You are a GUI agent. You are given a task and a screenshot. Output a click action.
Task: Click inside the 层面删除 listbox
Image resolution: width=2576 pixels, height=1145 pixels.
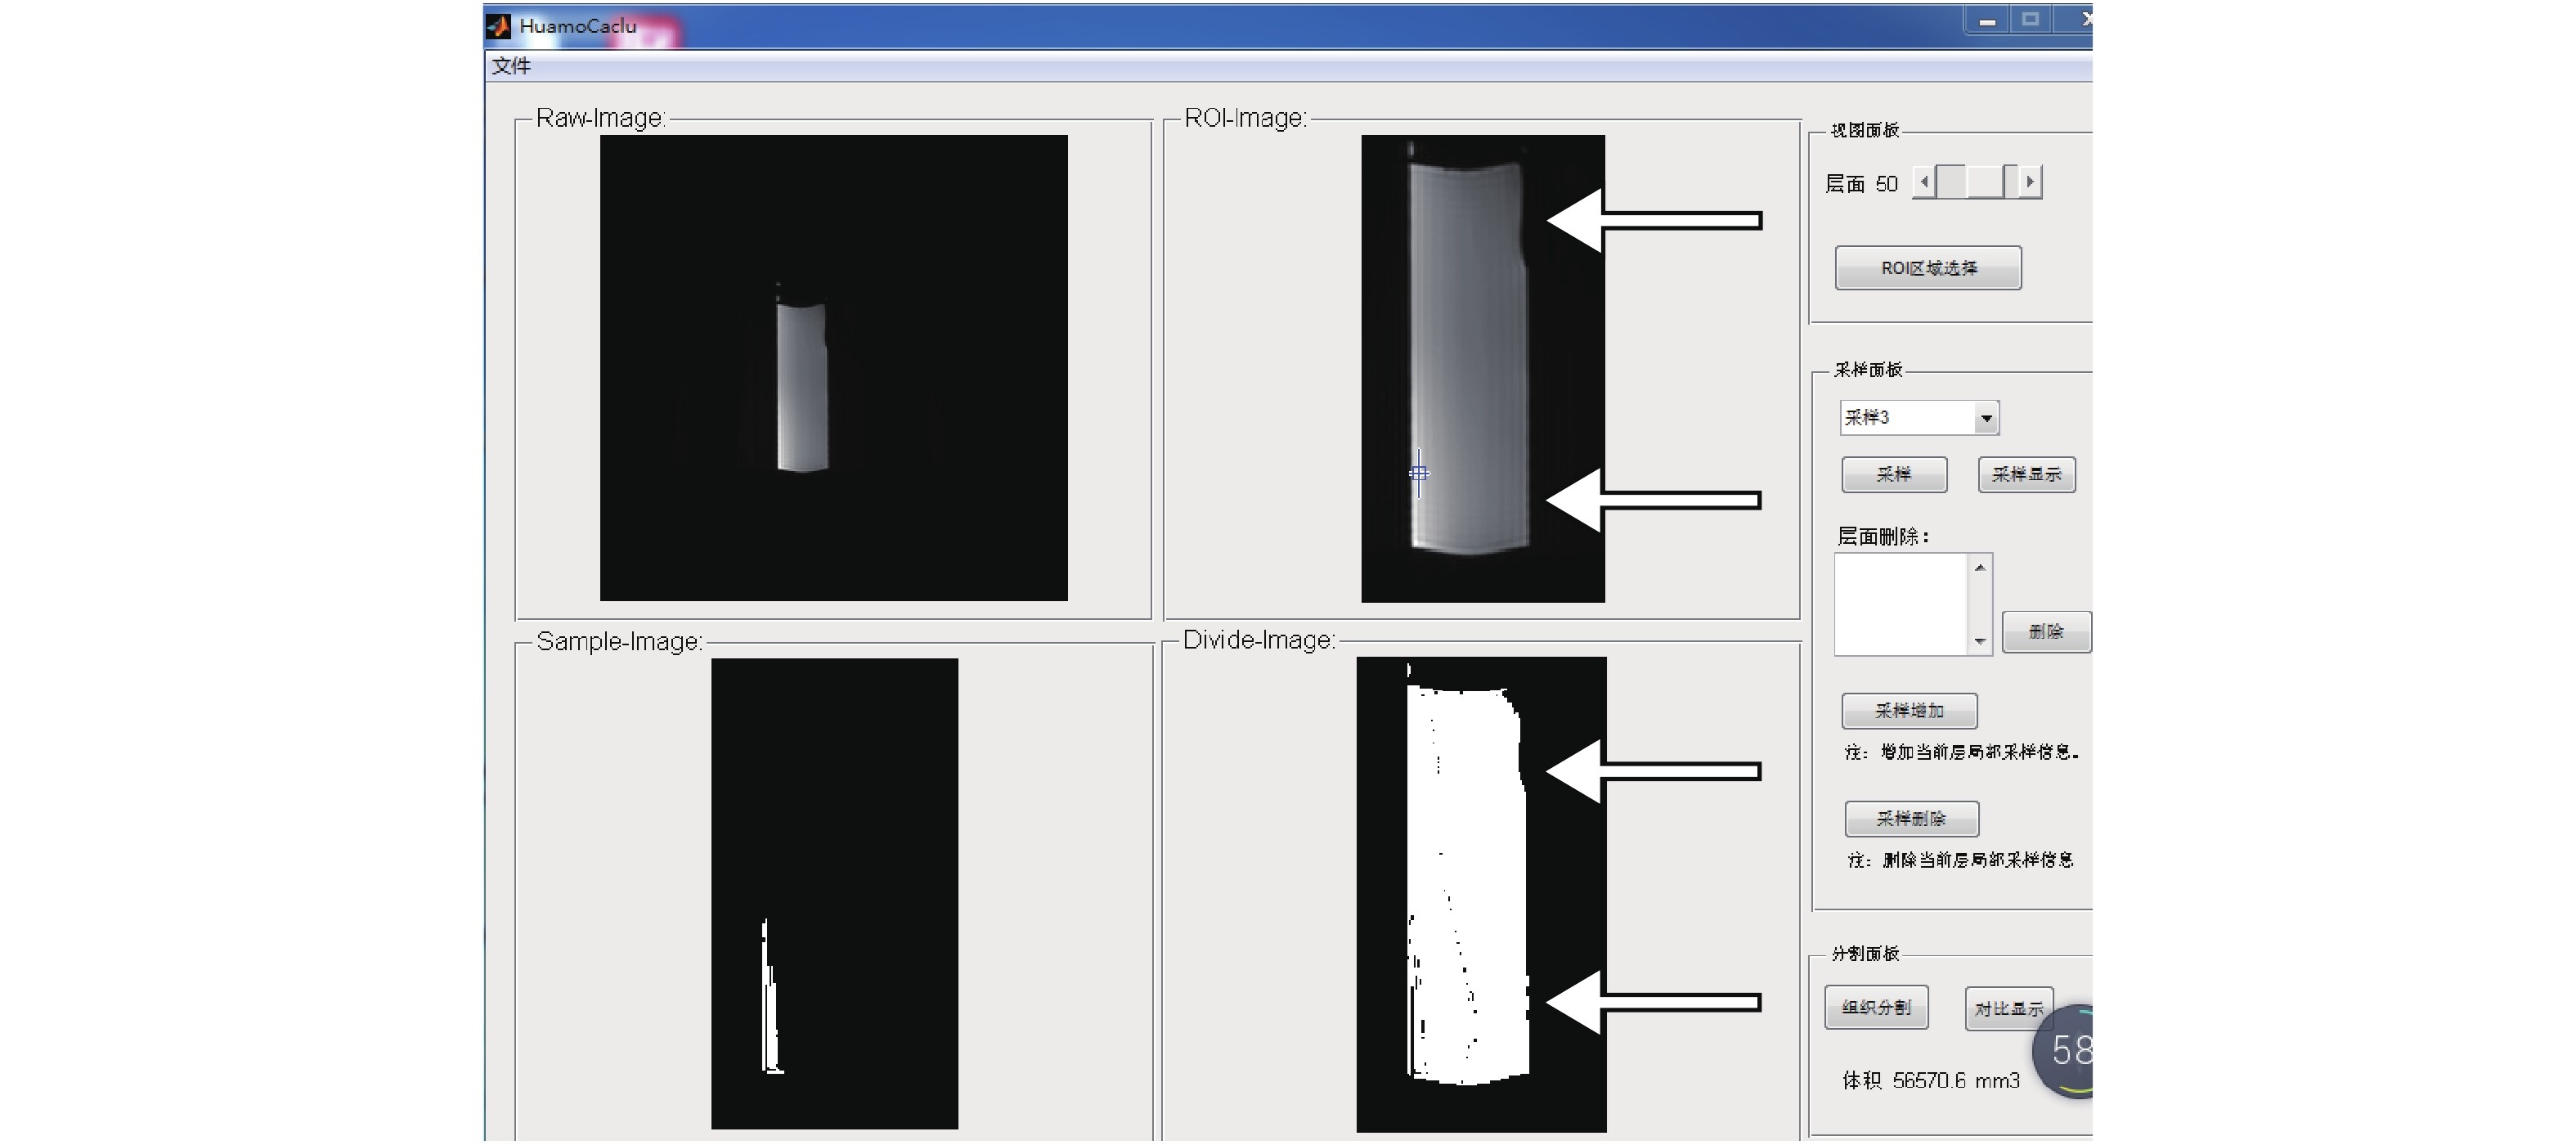pos(1901,604)
